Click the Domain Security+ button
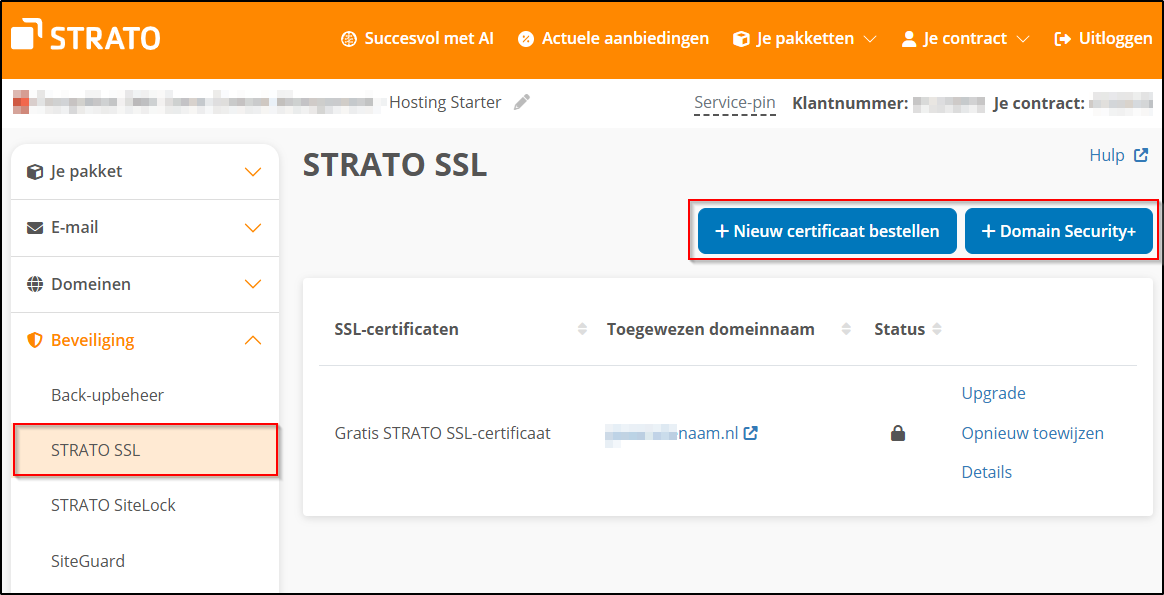 [x=1059, y=230]
